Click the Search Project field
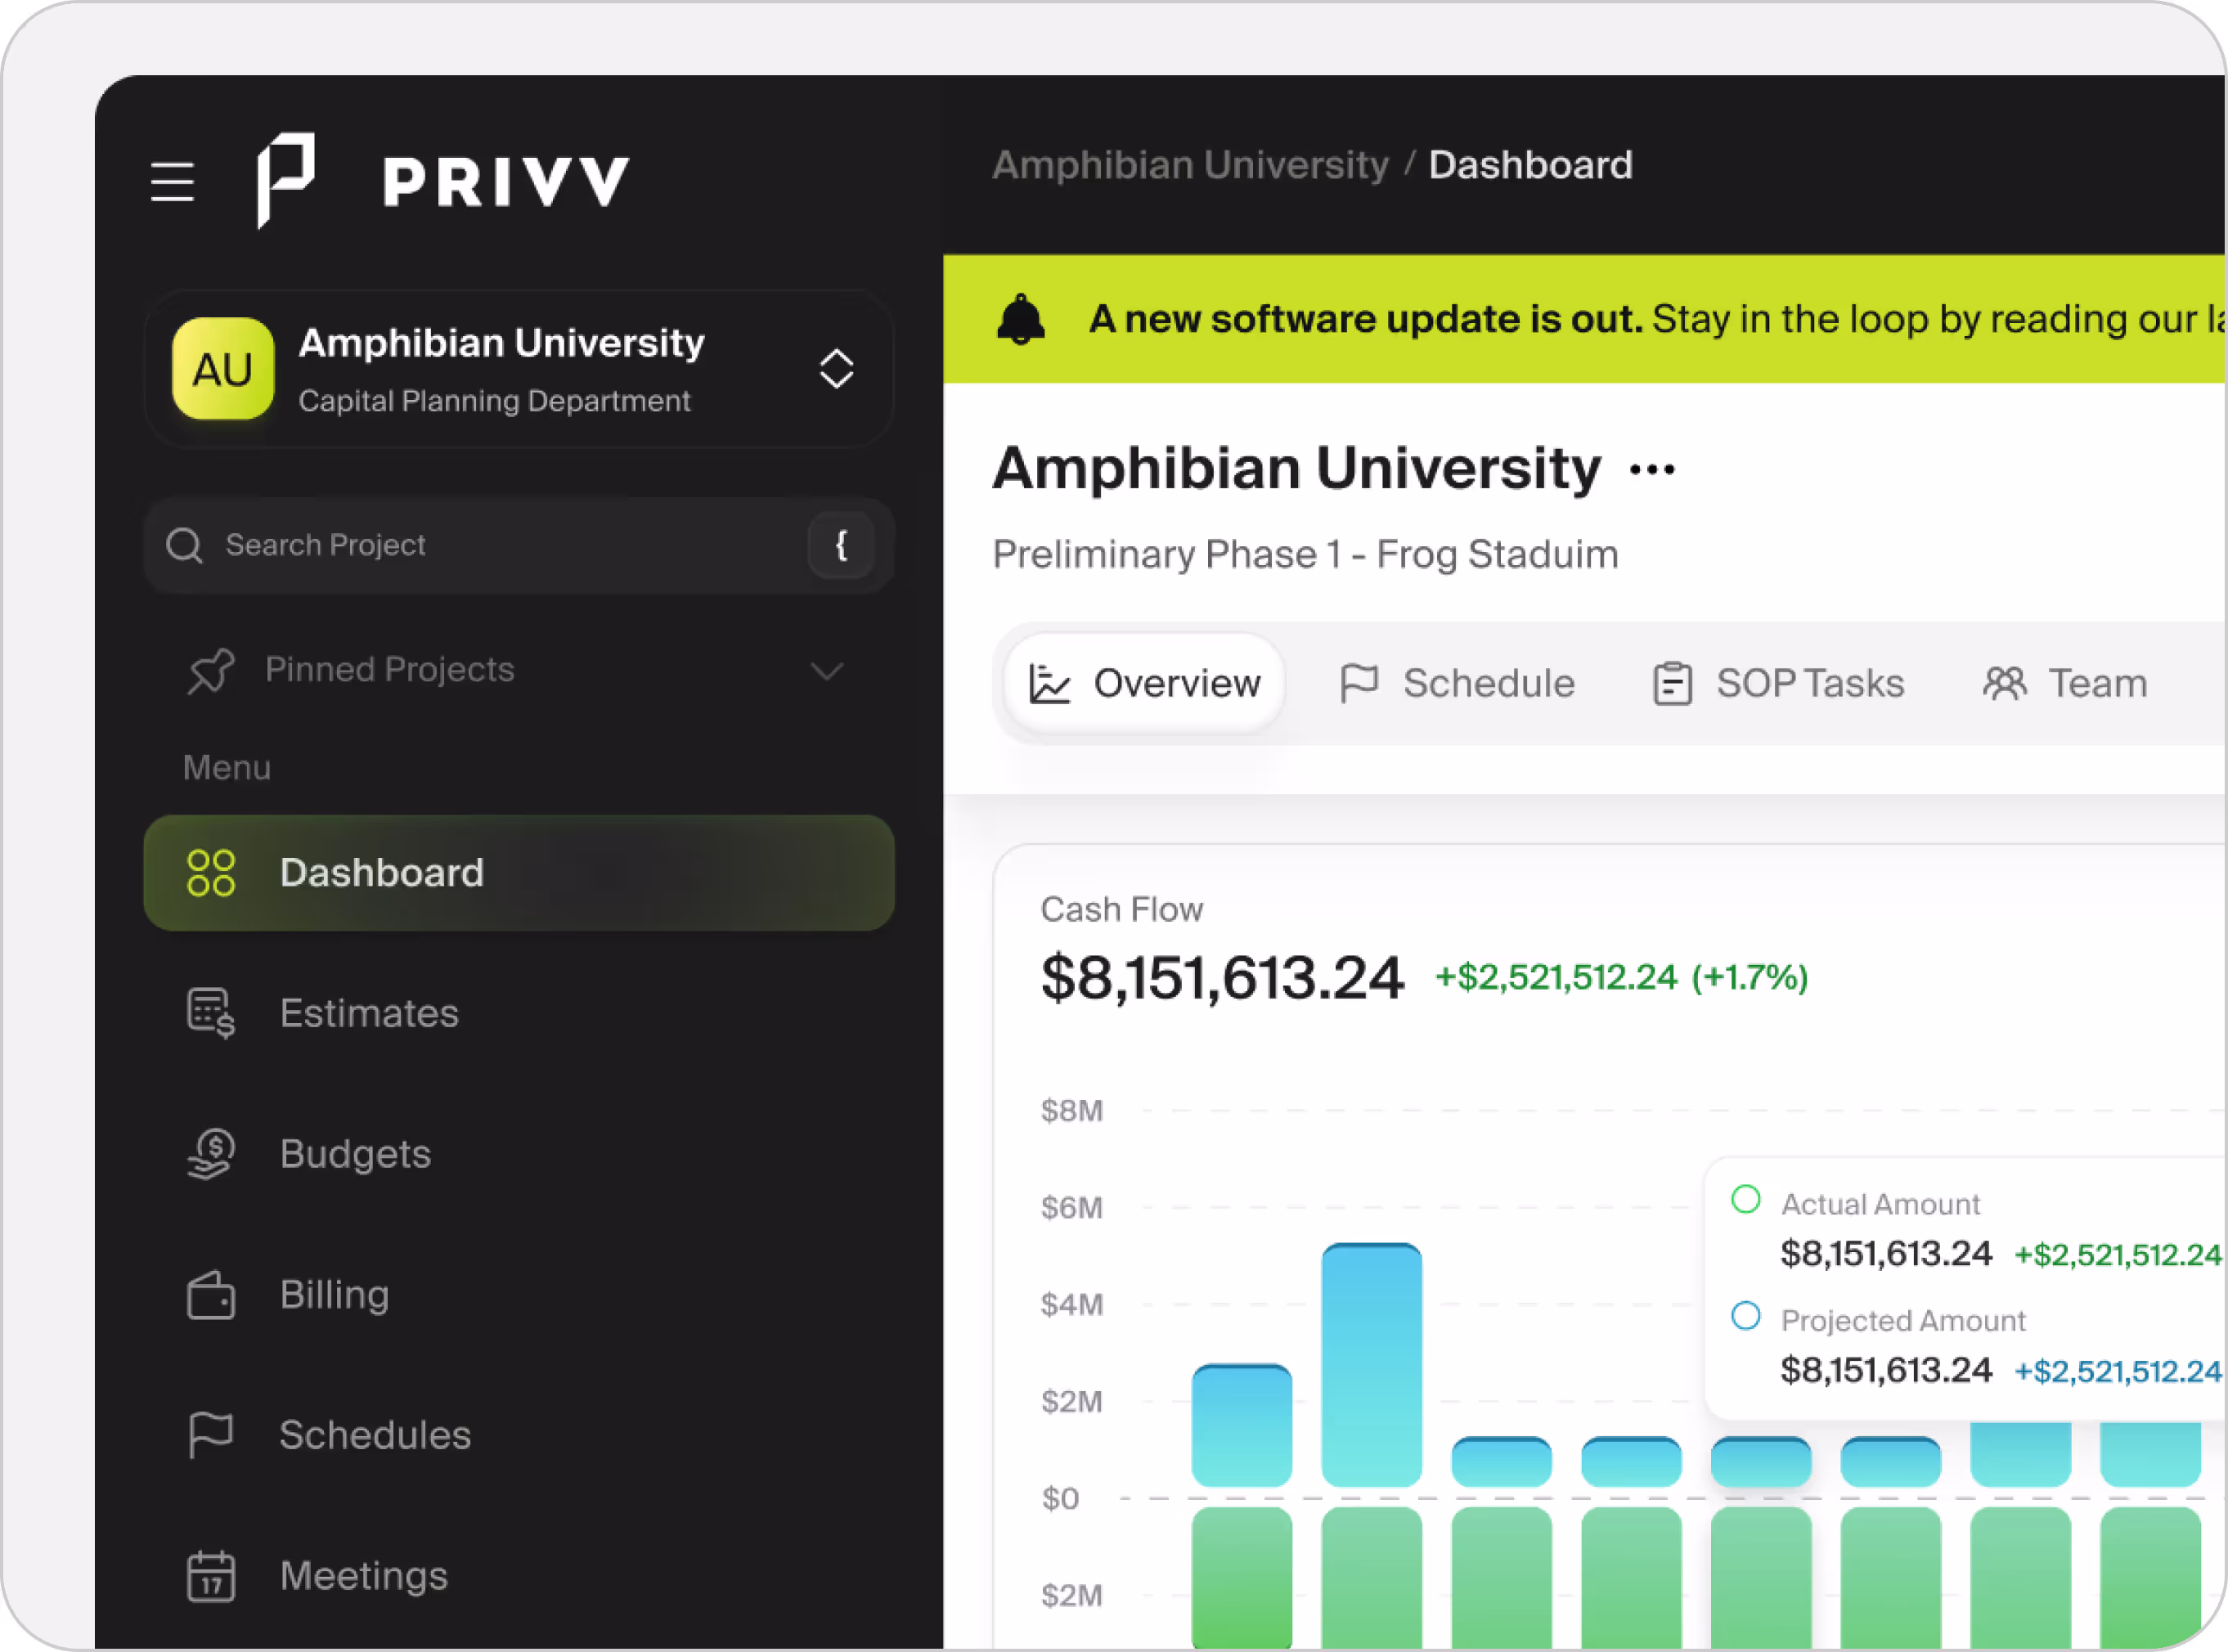Image resolution: width=2228 pixels, height=1652 pixels. coord(519,545)
